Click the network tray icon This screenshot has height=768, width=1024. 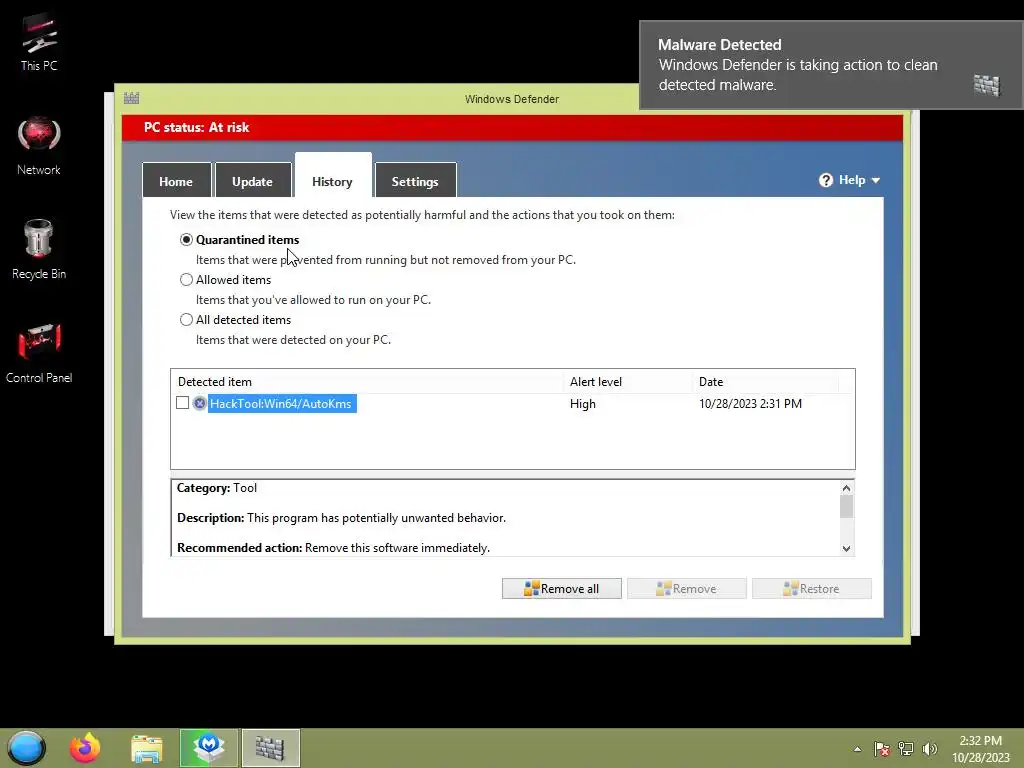(906, 749)
